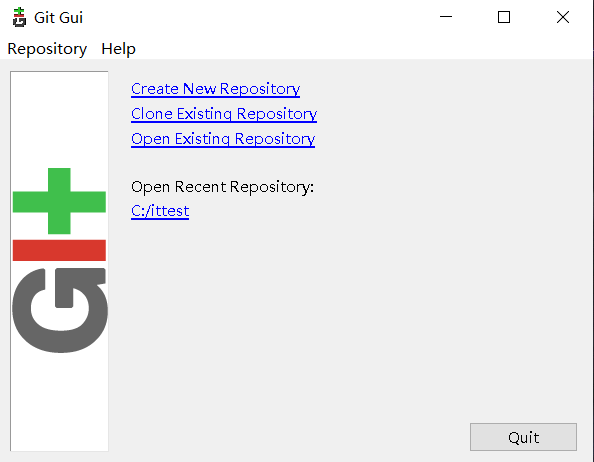Screen dimensions: 594x462
Task: Open the Help menu
Action: pos(118,49)
